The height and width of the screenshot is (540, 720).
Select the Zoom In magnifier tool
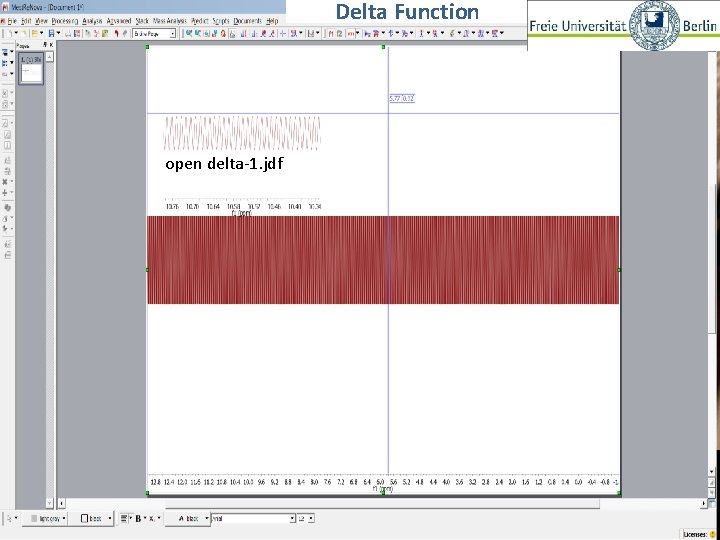pyautogui.click(x=189, y=33)
